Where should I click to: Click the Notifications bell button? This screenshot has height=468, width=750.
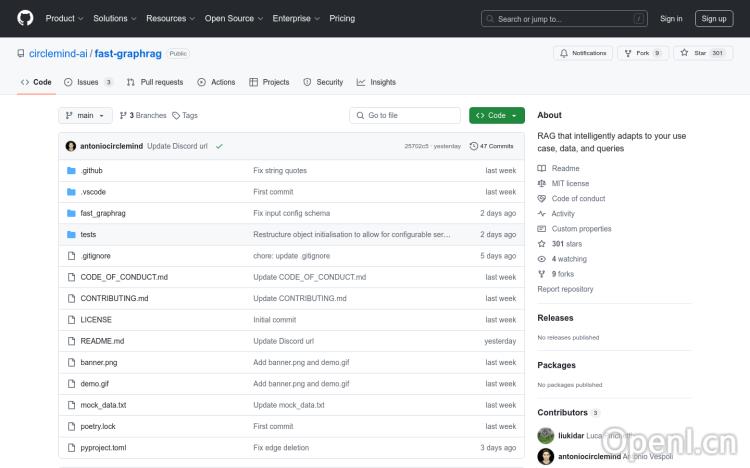point(583,53)
